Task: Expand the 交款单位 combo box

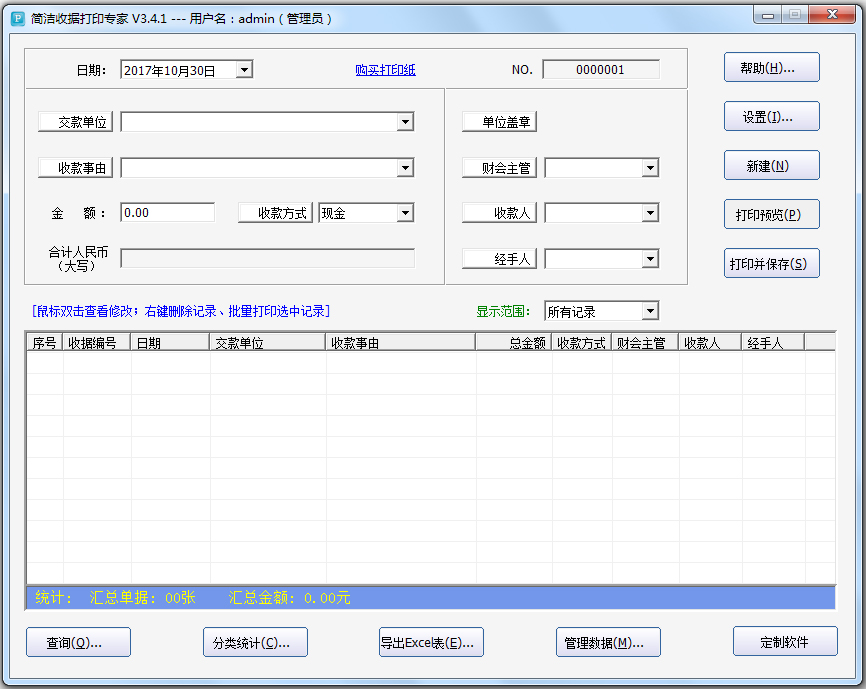Action: (x=405, y=122)
